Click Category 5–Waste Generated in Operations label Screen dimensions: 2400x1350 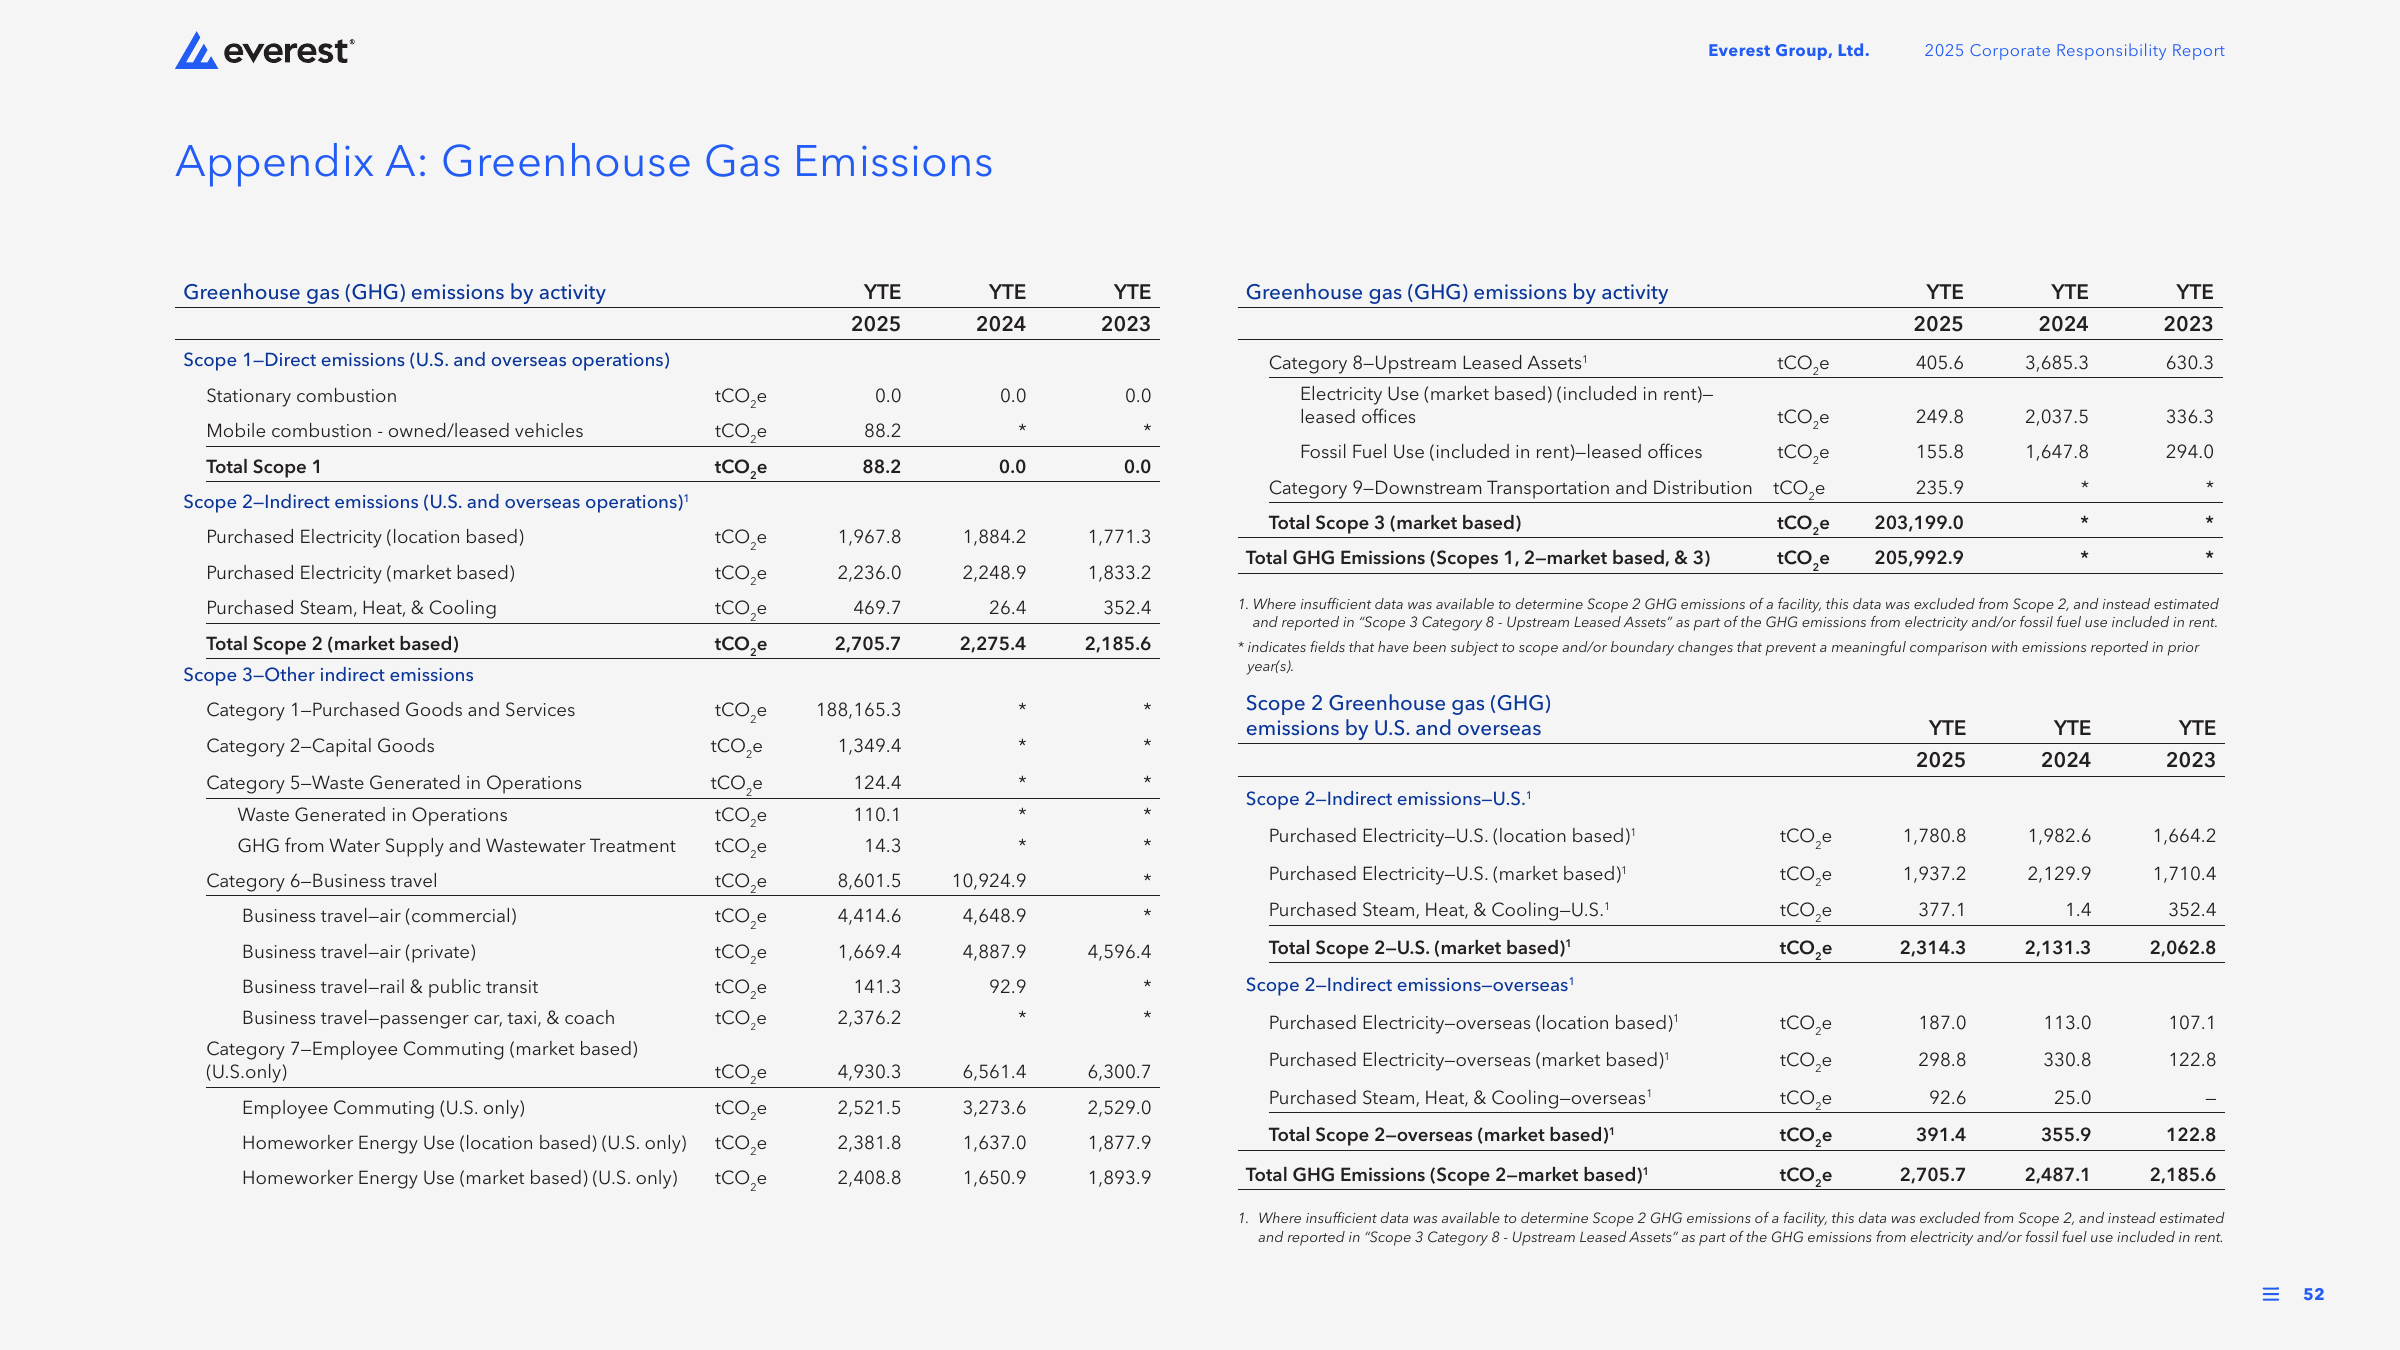[393, 783]
